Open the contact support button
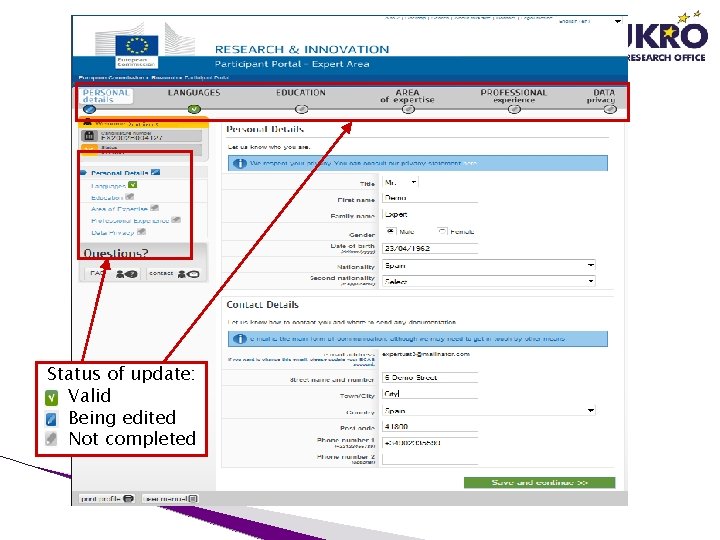Screen dimensions: 720x540 pos(174,274)
